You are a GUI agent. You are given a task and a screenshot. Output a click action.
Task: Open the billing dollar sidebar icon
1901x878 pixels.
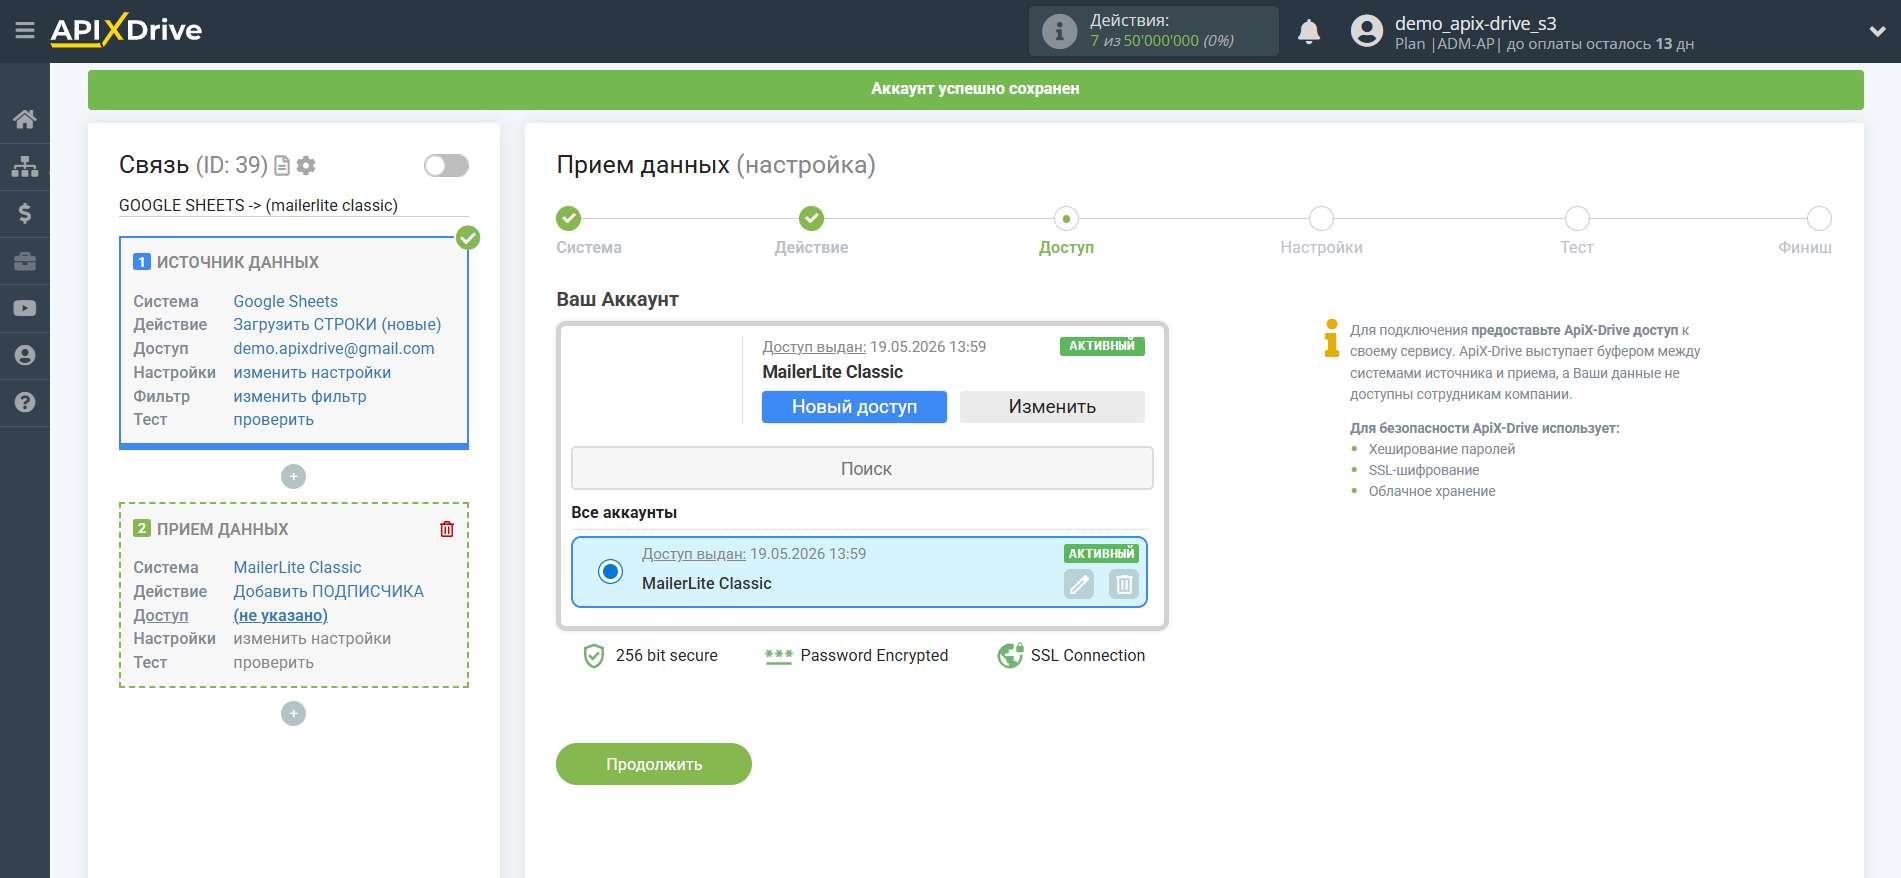[x=25, y=213]
